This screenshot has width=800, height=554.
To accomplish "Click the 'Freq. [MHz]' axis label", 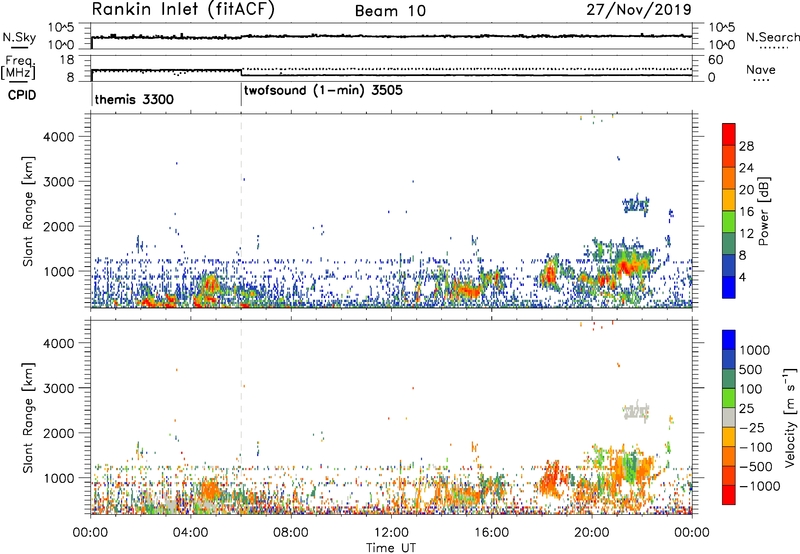I will click(x=19, y=68).
